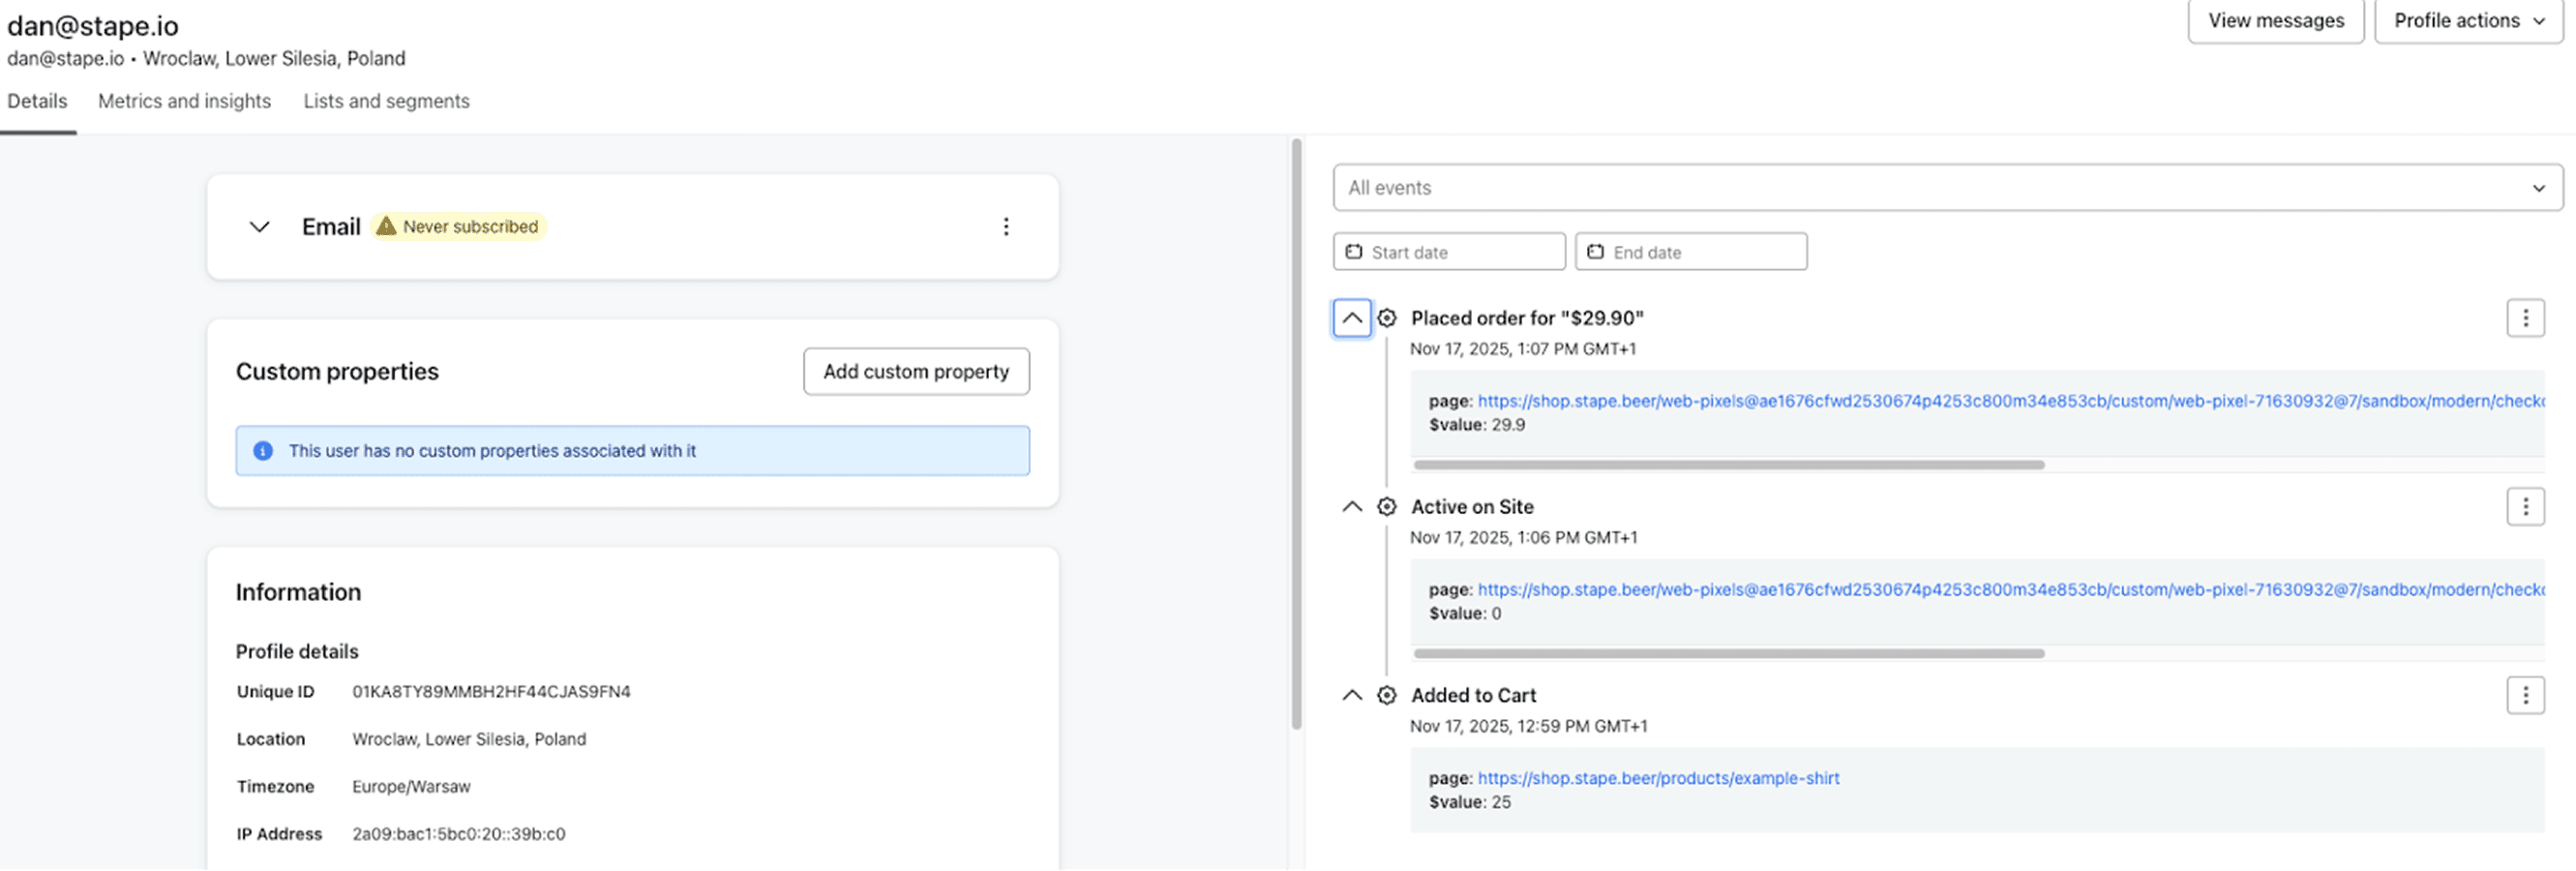Click the View messages button

(2276, 20)
